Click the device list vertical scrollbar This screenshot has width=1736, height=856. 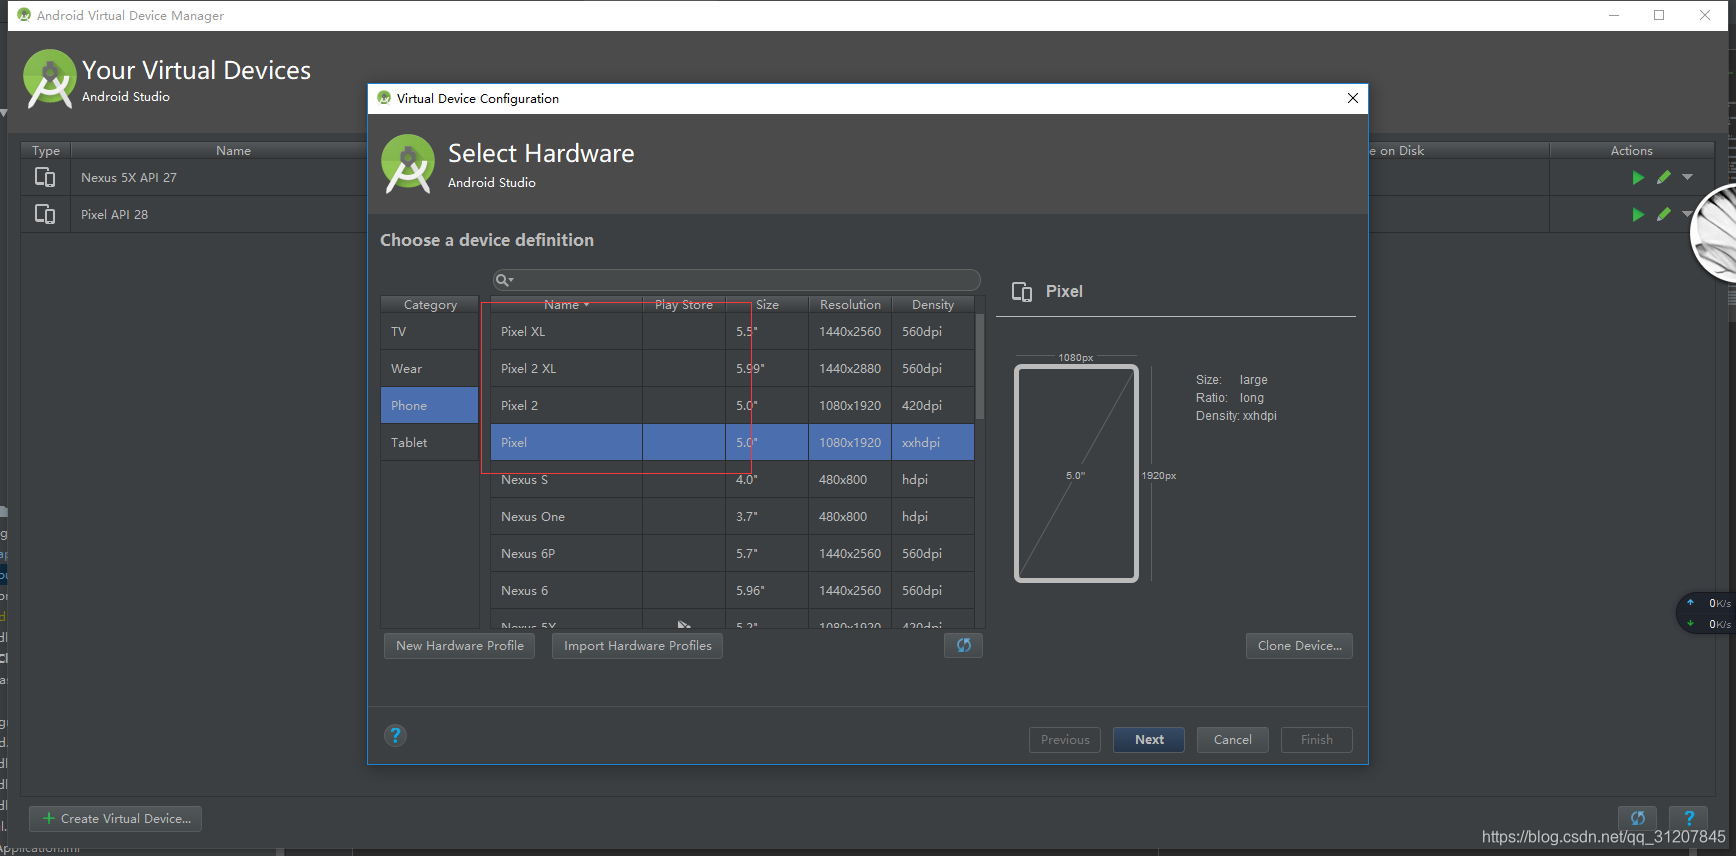(980, 367)
